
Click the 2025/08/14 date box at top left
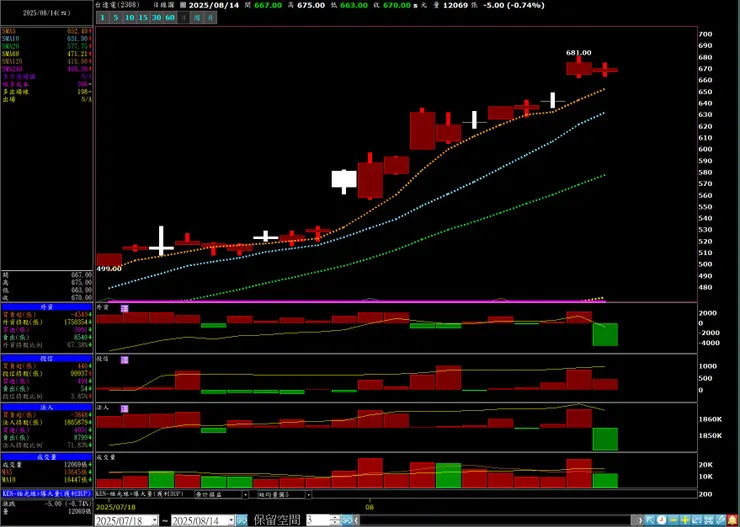pos(47,13)
